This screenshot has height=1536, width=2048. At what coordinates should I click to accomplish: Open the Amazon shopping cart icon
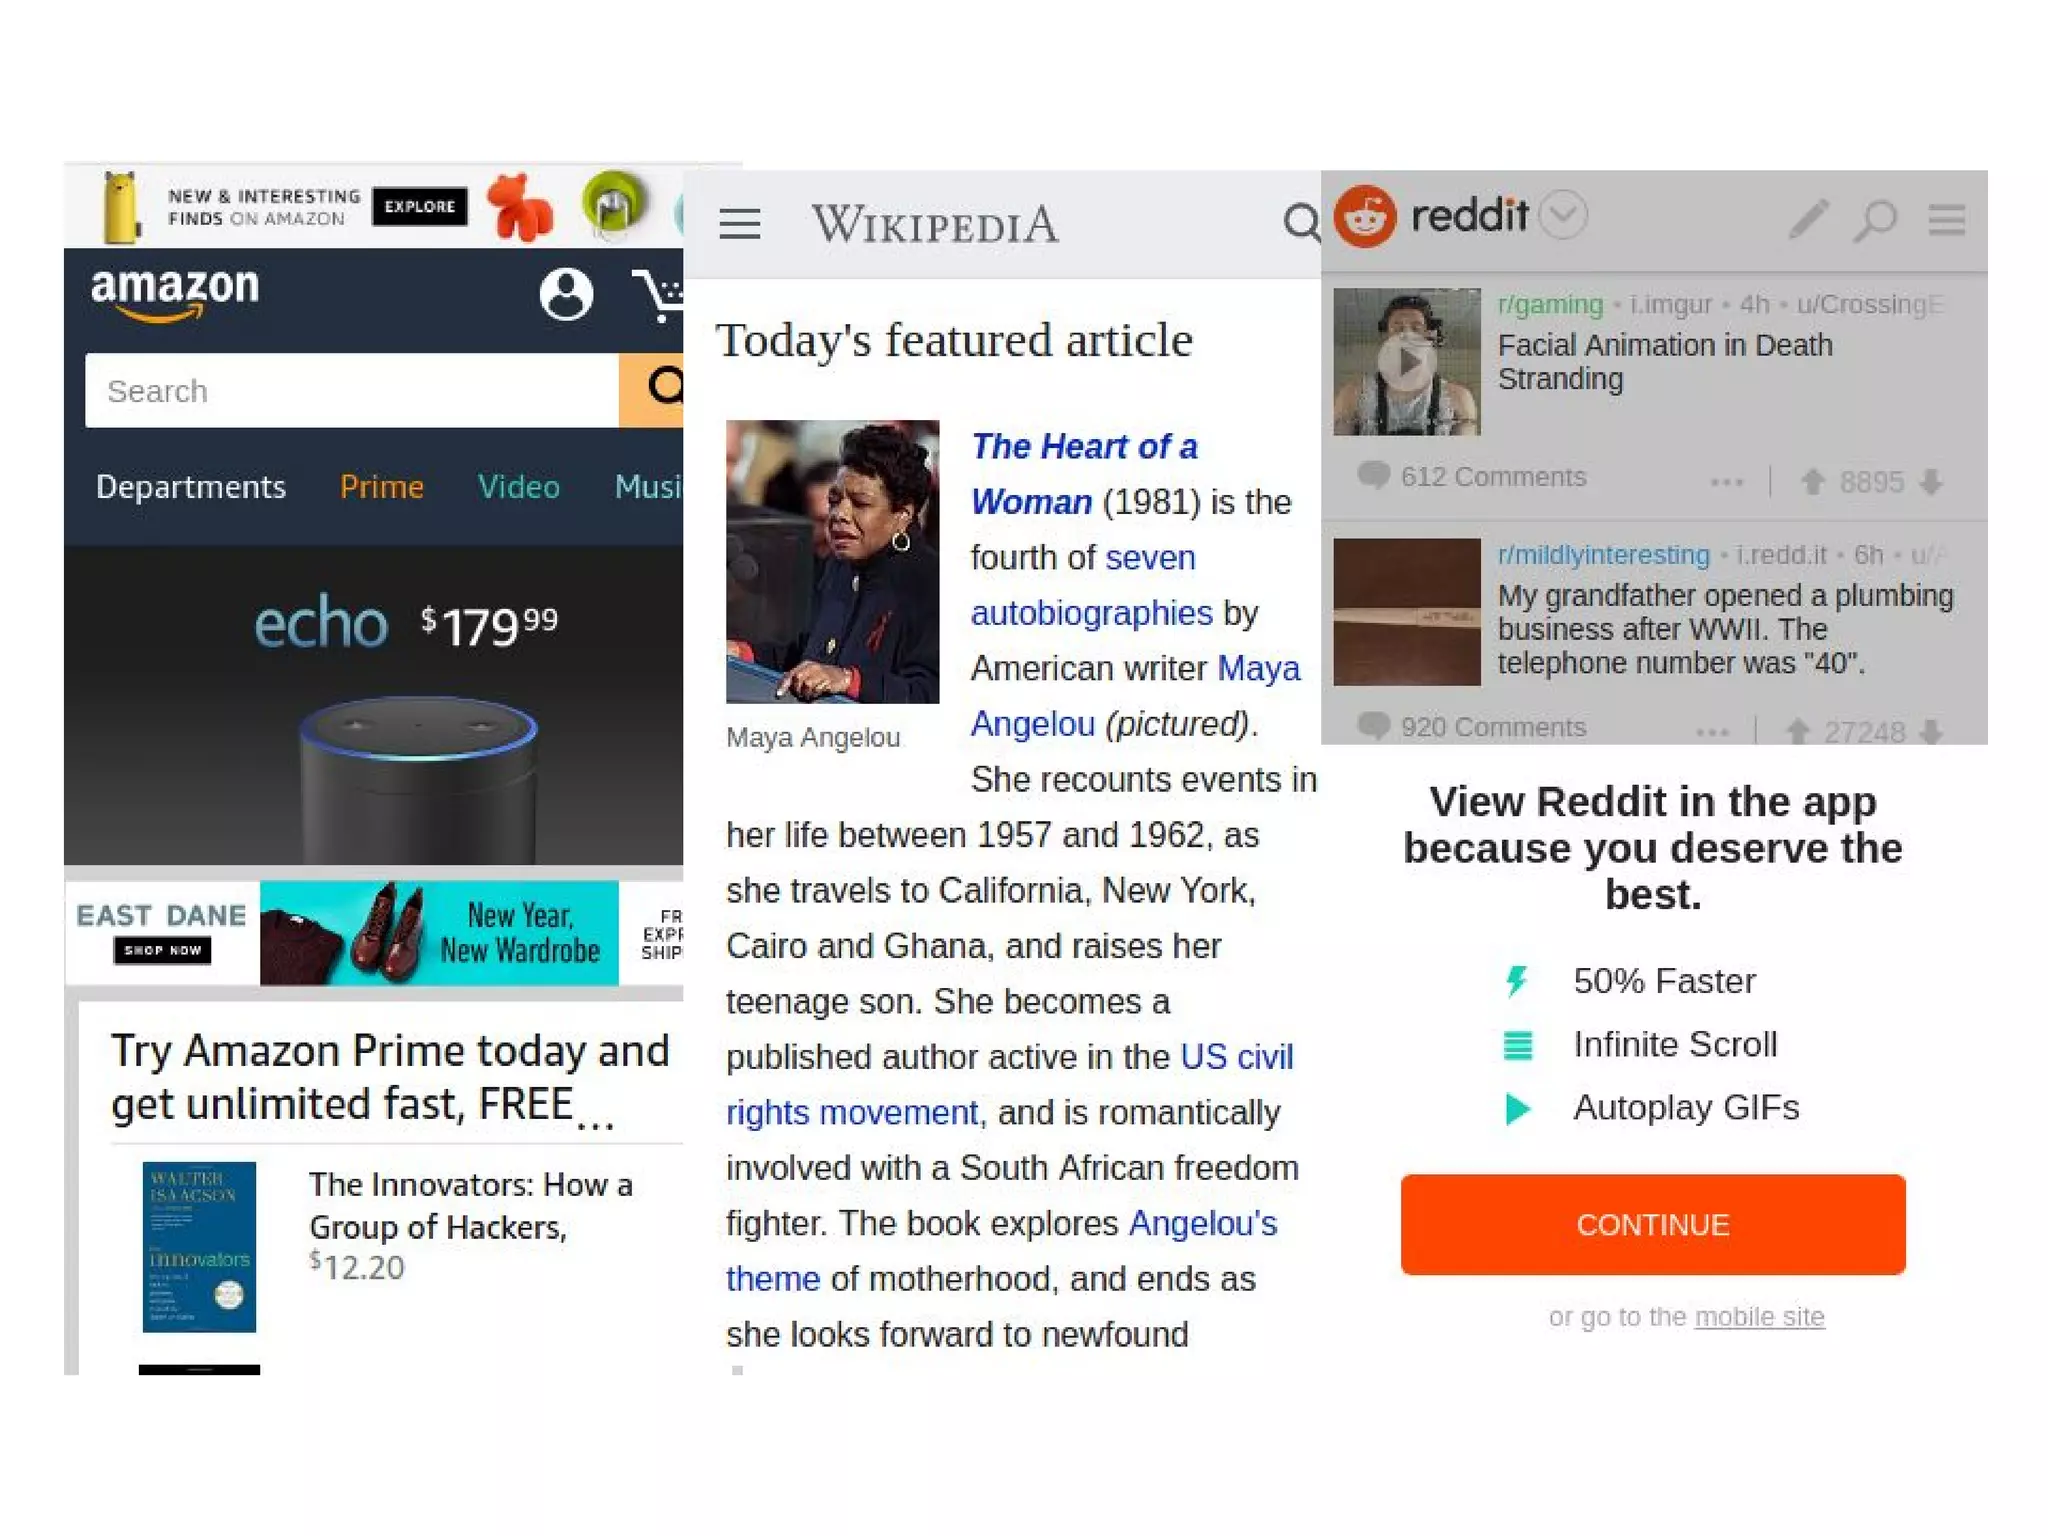[660, 295]
